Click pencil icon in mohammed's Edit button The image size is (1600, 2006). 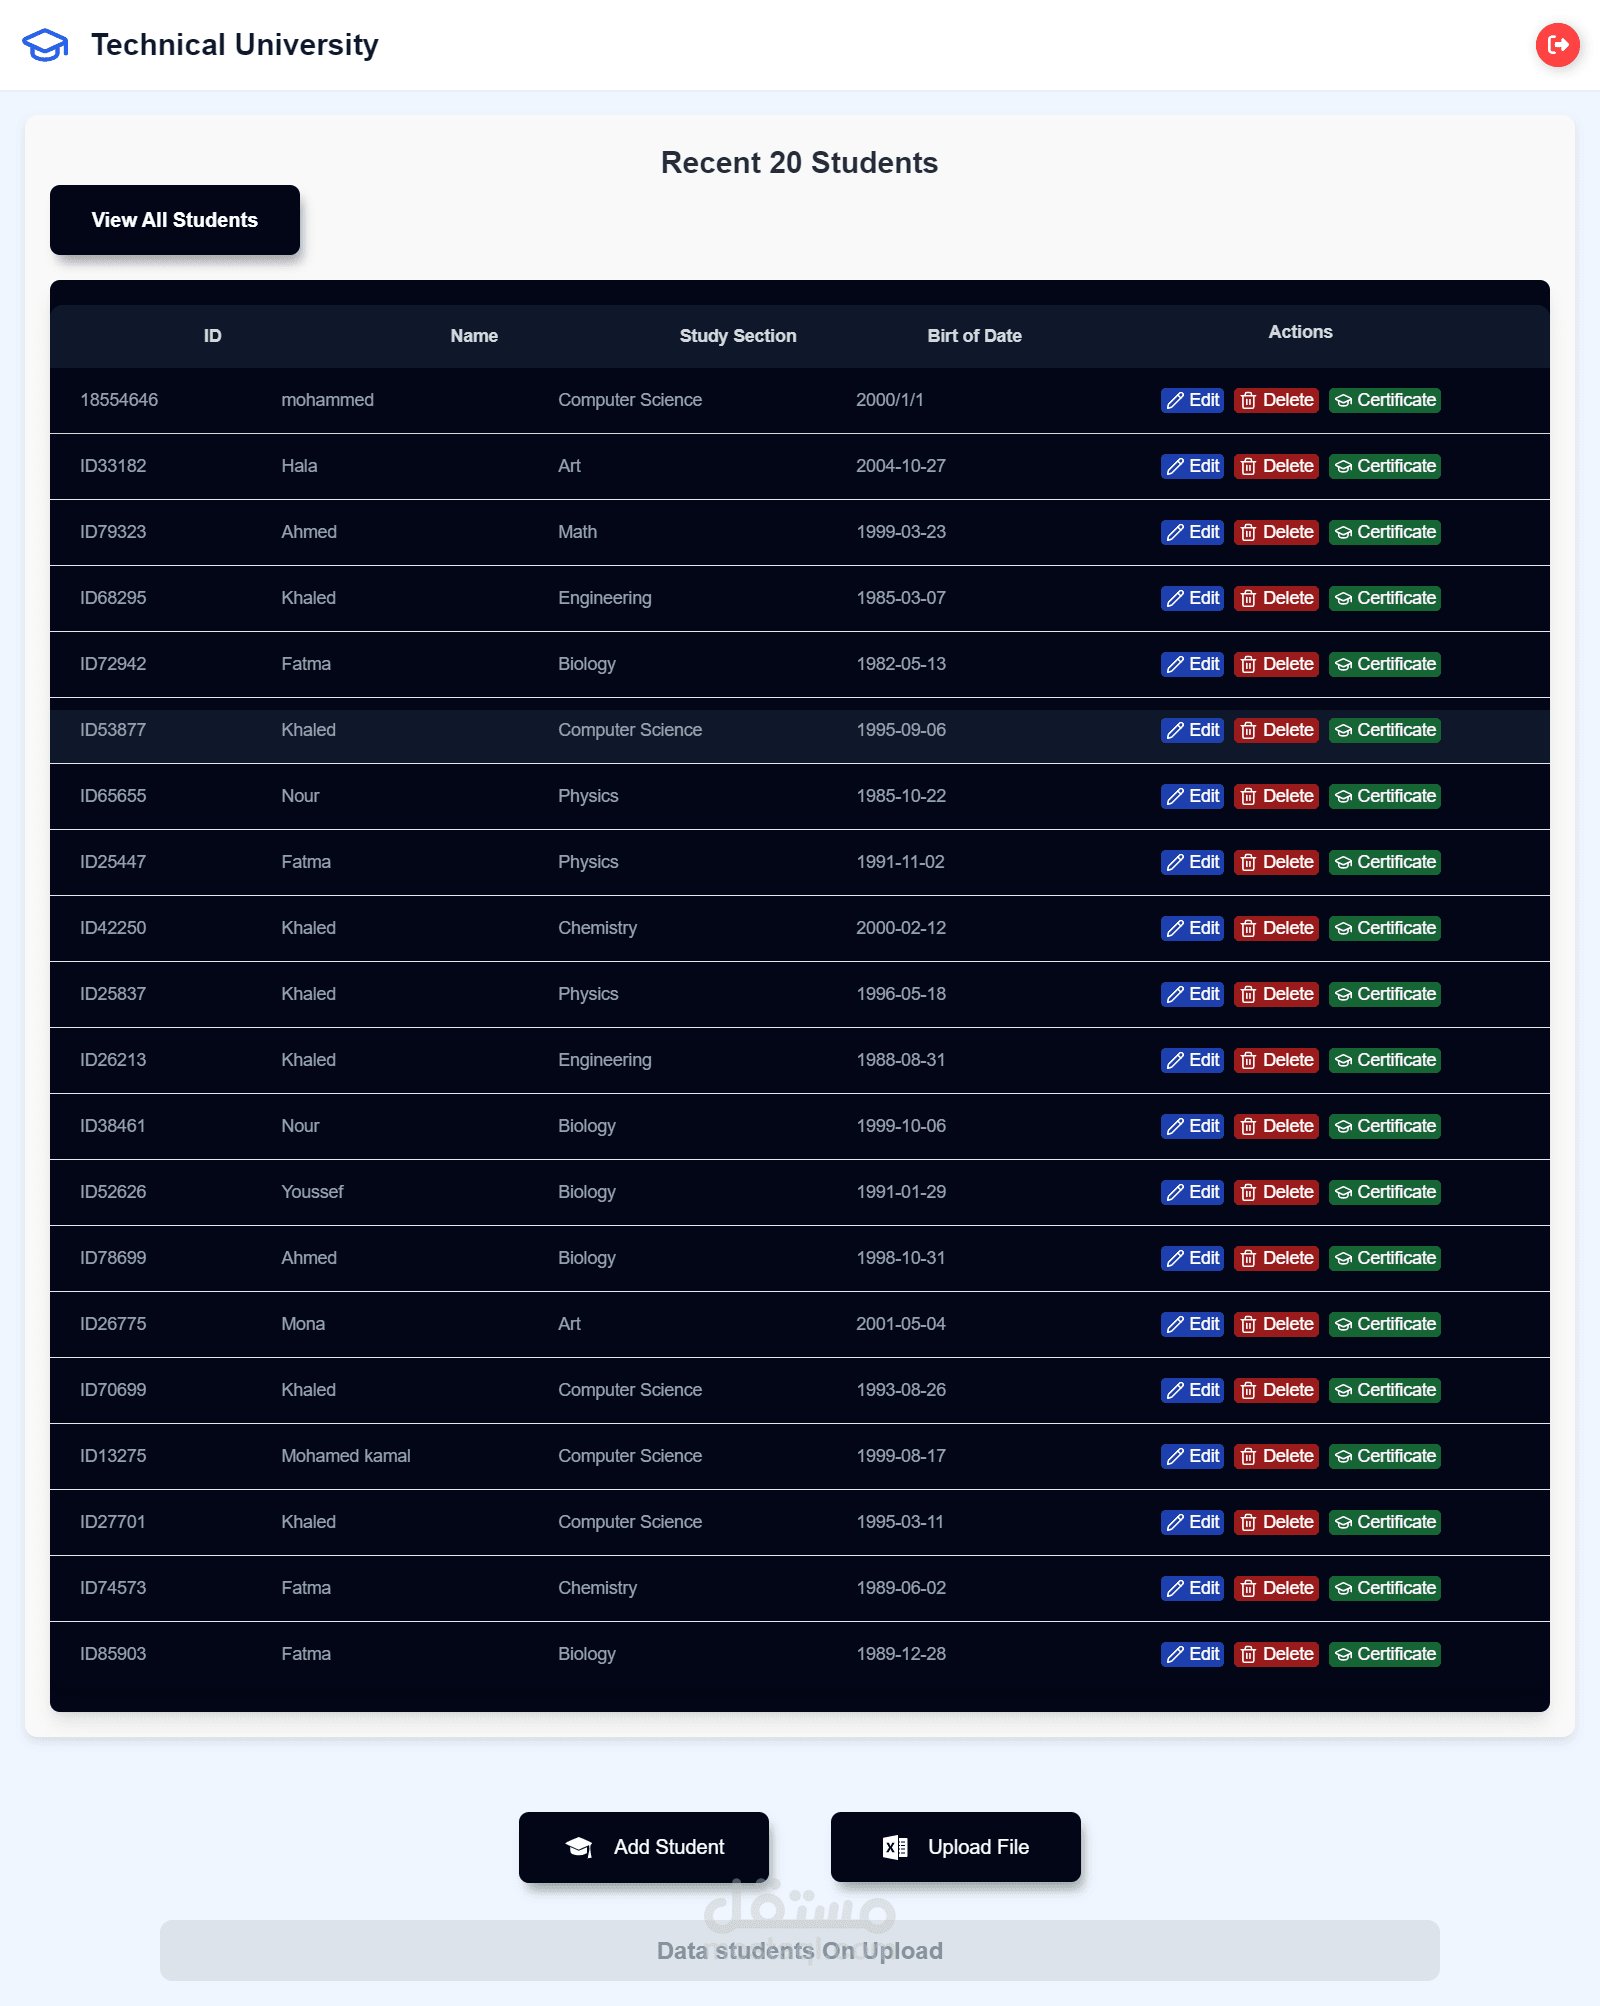[x=1175, y=401]
